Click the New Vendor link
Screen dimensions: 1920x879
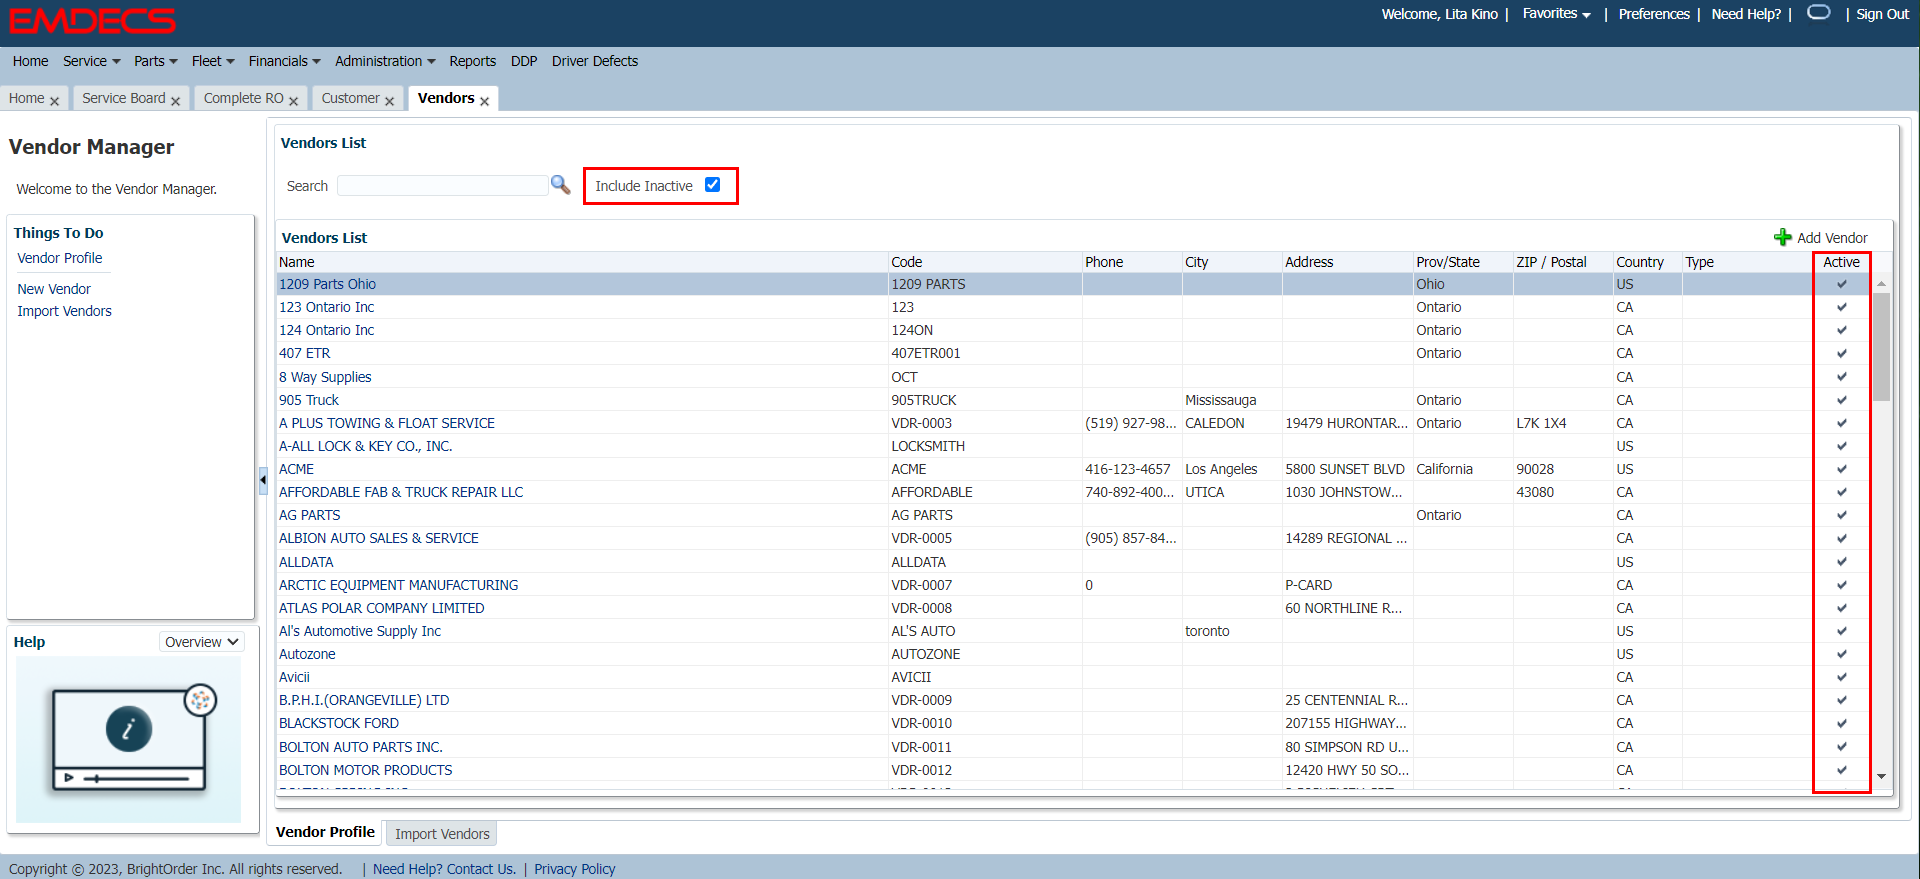54,289
